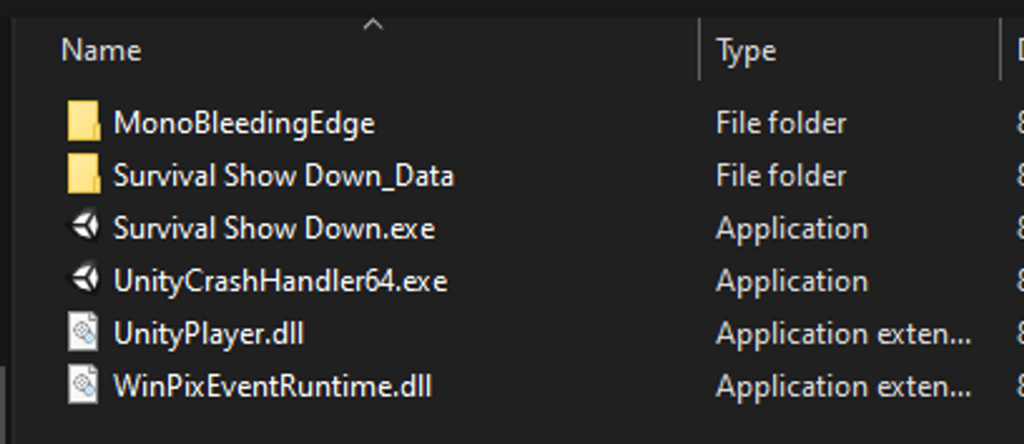
Task: Click the MonoBleedingEdge folder icon
Action: pyautogui.click(x=84, y=123)
